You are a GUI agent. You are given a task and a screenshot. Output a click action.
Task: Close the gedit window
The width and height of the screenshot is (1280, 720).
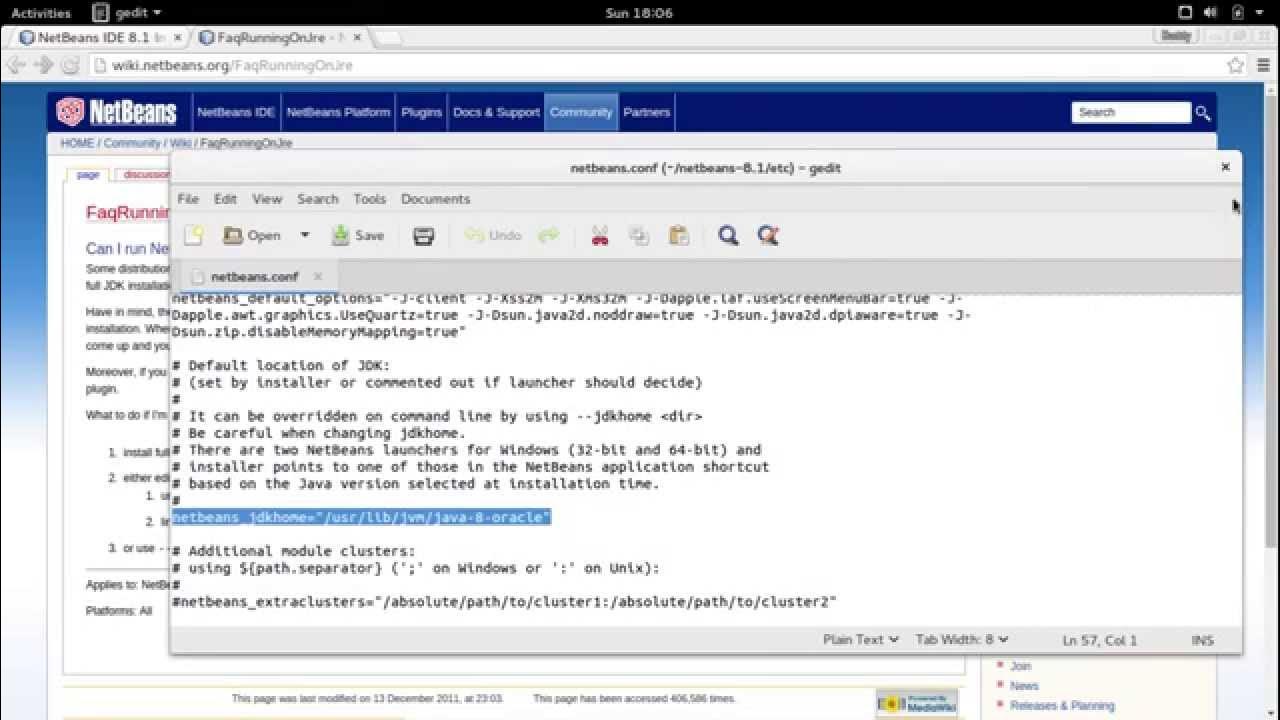[x=1225, y=167]
